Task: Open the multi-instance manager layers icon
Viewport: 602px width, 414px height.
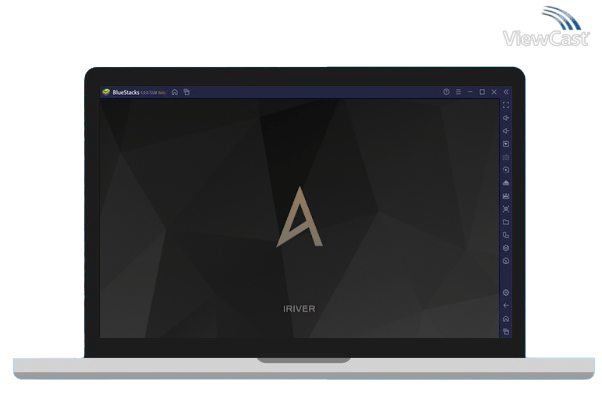Action: [x=506, y=248]
